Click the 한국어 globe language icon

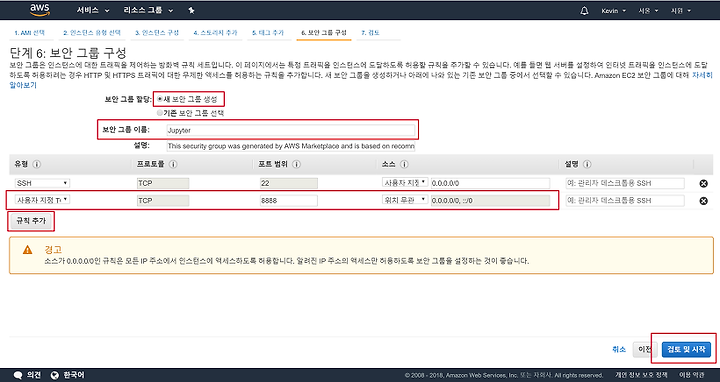(55, 375)
